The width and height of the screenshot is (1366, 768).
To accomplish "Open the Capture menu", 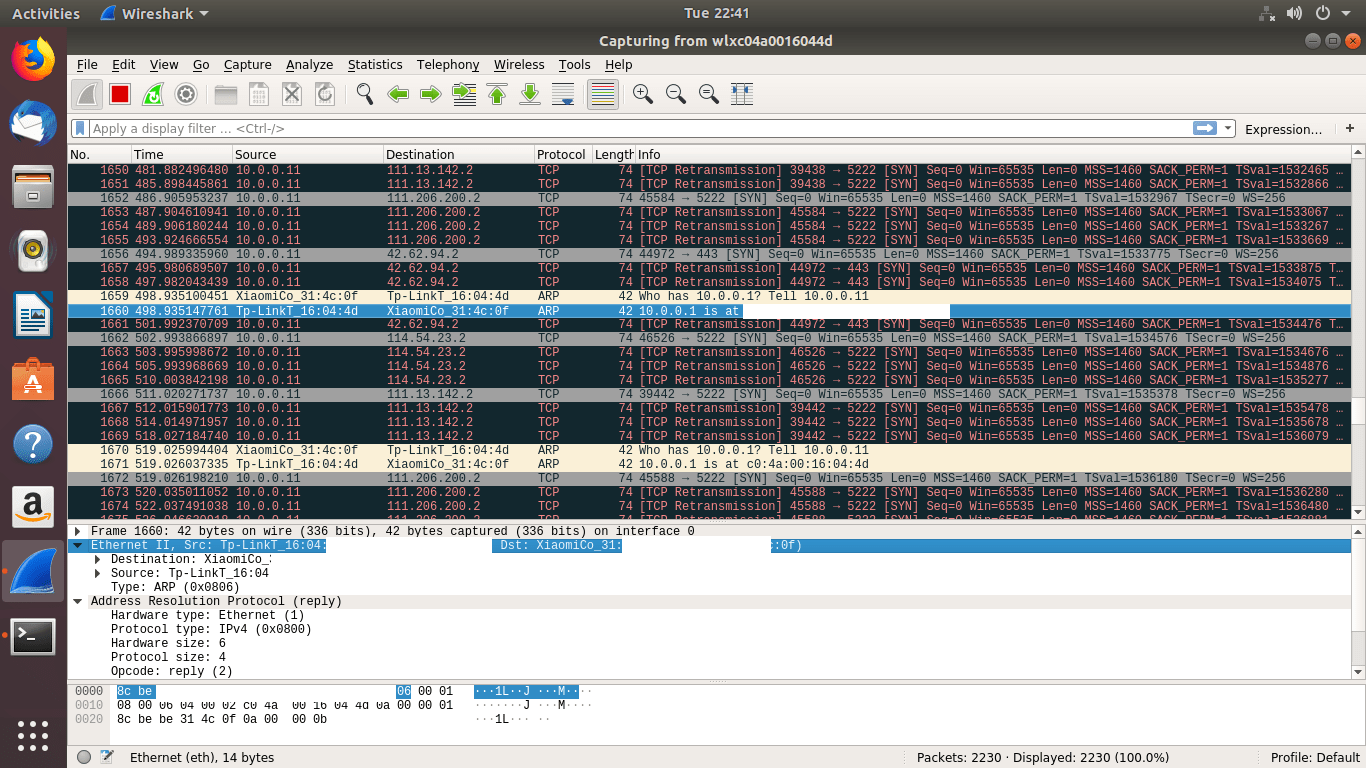I will [x=247, y=64].
